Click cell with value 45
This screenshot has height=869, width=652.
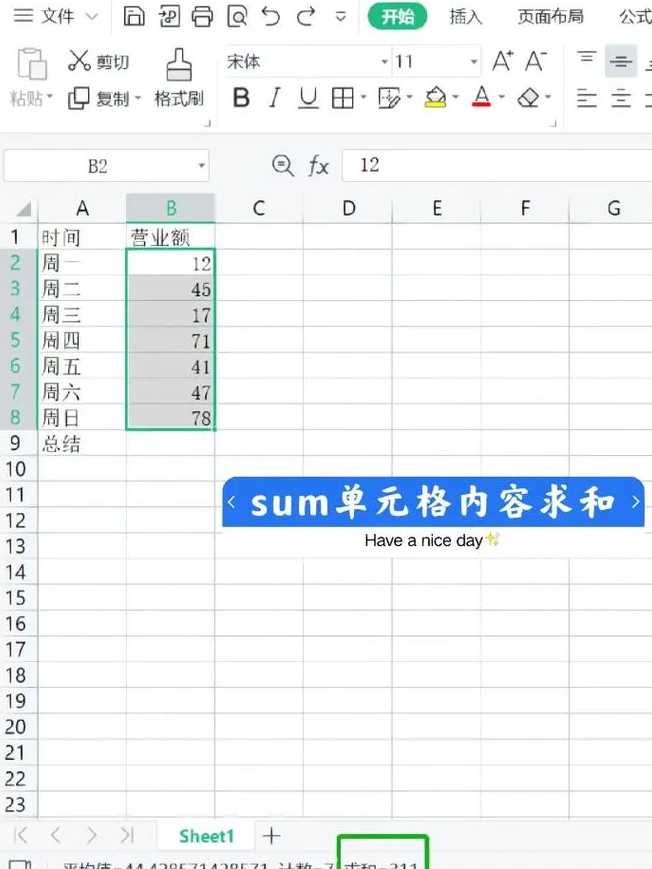point(170,289)
